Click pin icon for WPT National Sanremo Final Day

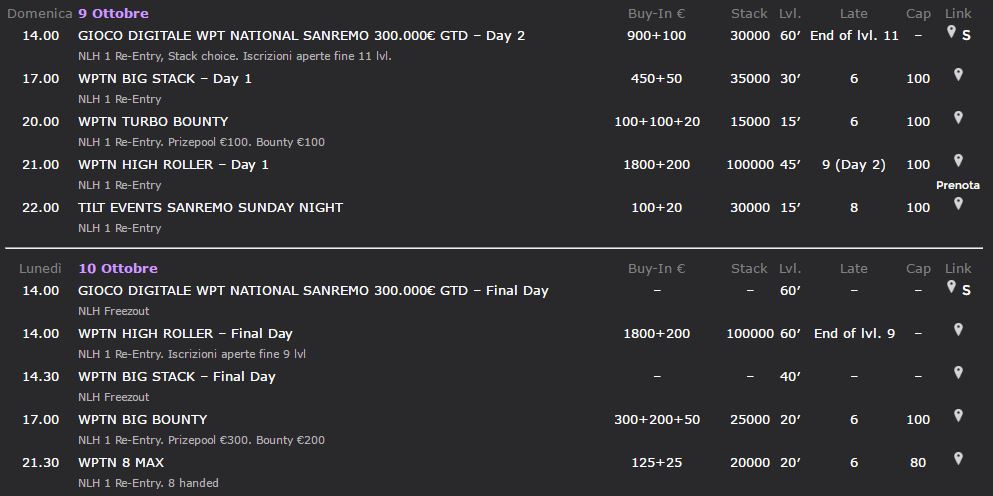(951, 287)
